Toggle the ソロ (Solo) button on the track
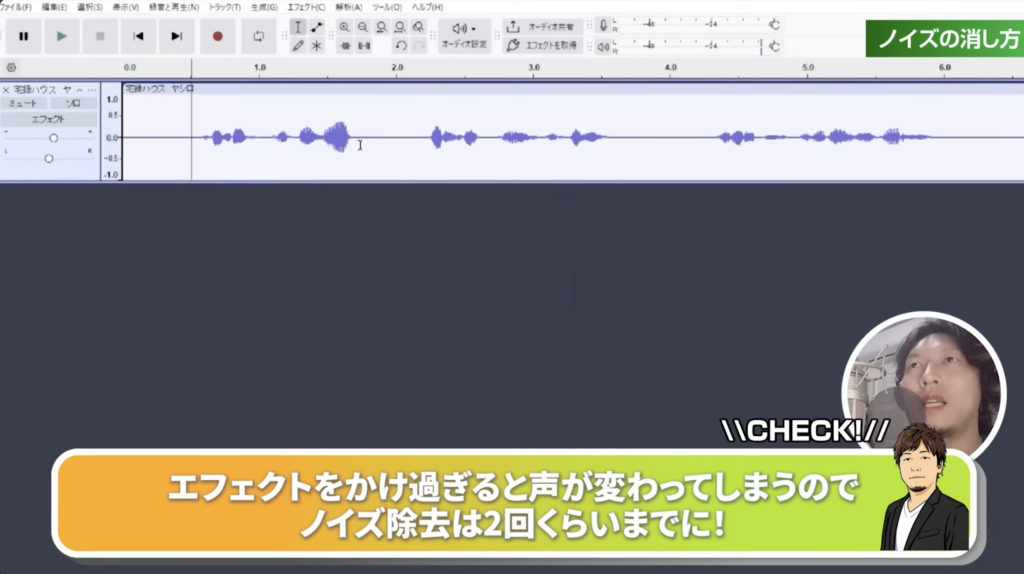 click(x=73, y=103)
